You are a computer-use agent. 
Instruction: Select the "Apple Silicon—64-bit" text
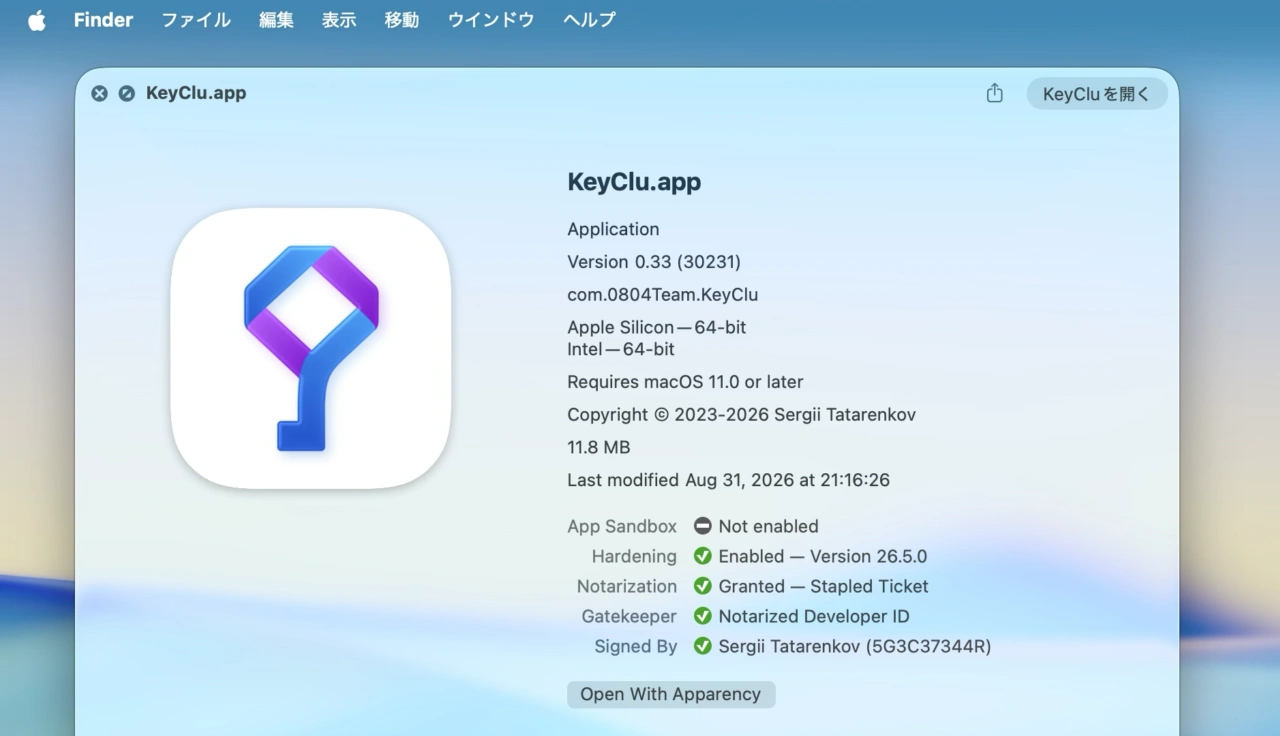click(x=657, y=327)
